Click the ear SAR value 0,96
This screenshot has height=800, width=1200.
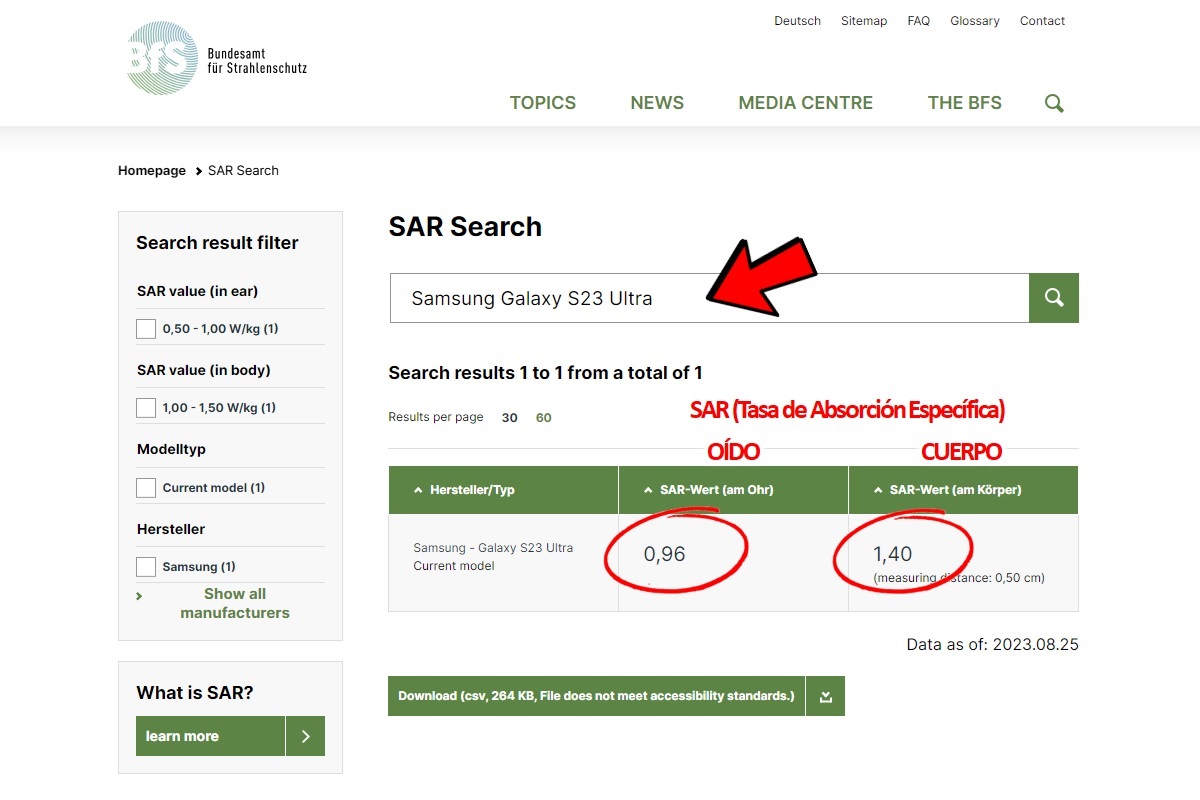point(665,554)
